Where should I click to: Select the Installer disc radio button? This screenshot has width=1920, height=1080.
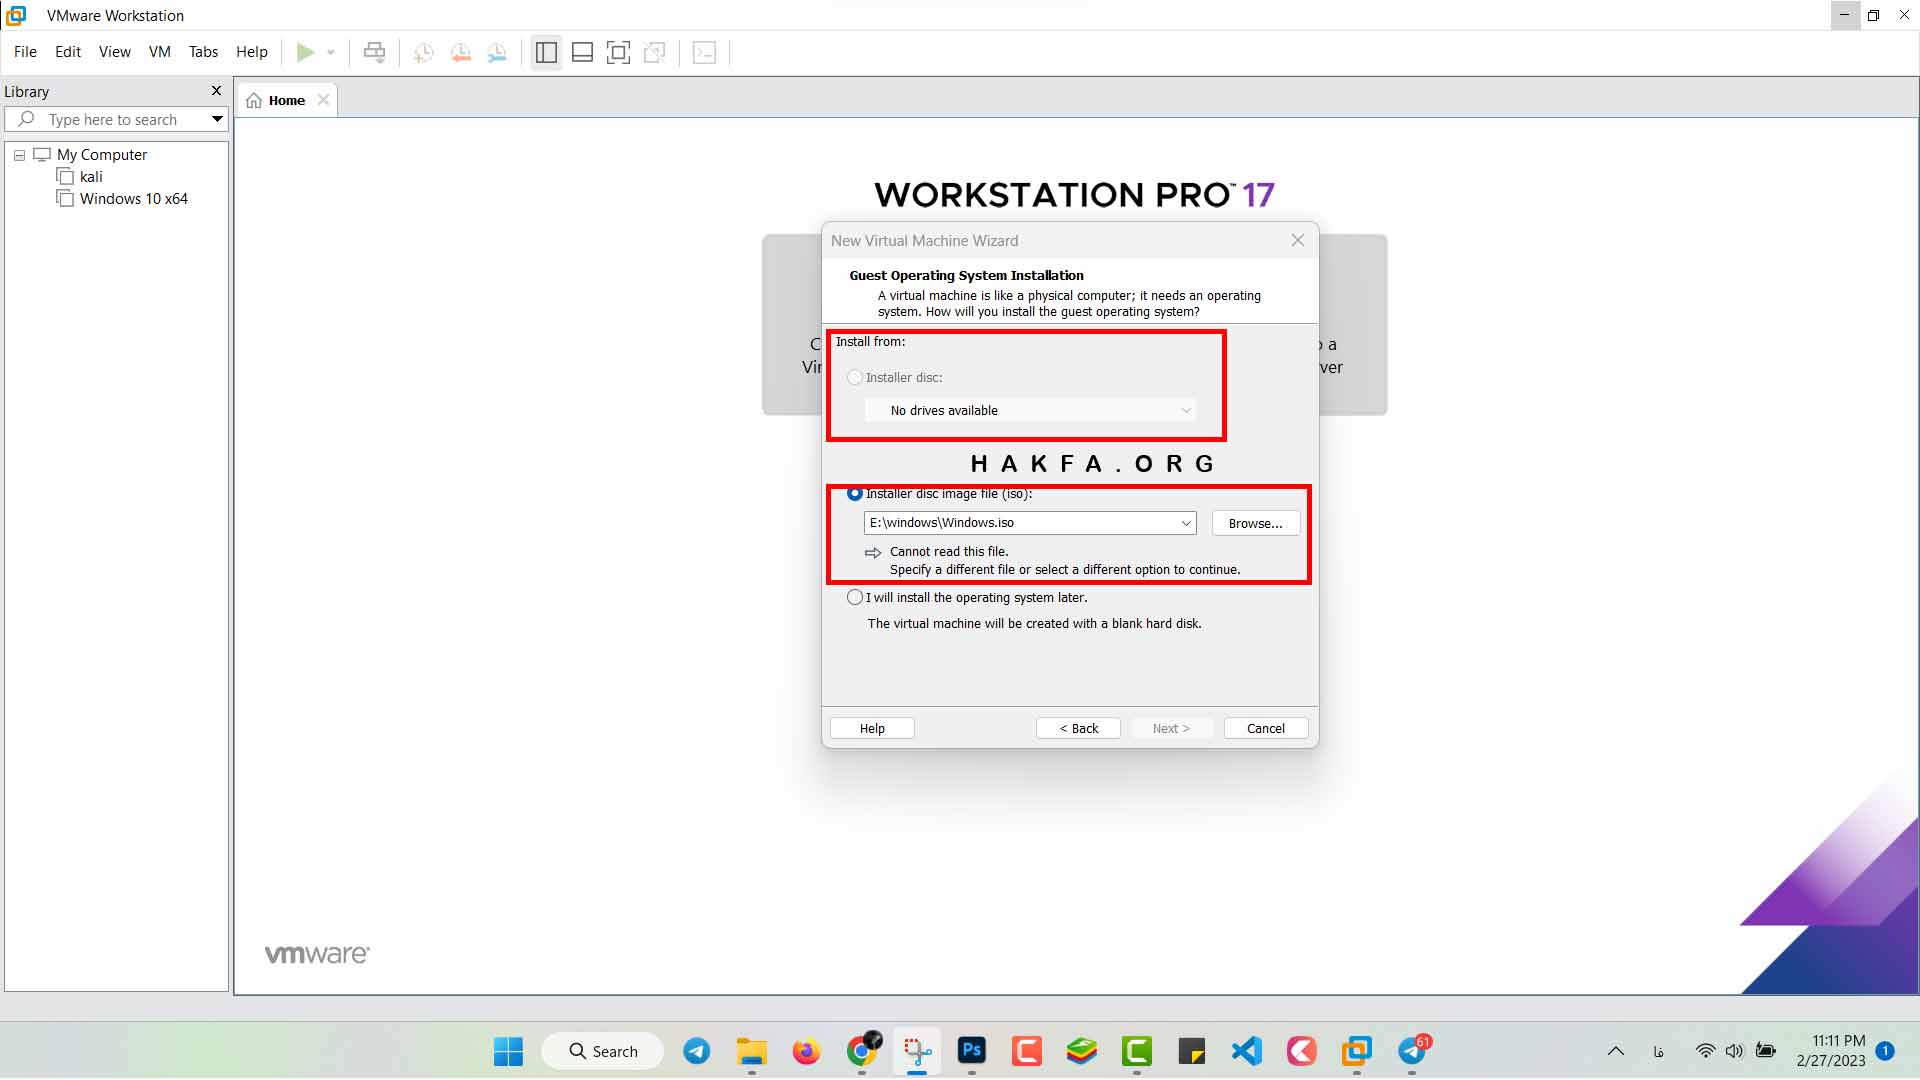(855, 378)
